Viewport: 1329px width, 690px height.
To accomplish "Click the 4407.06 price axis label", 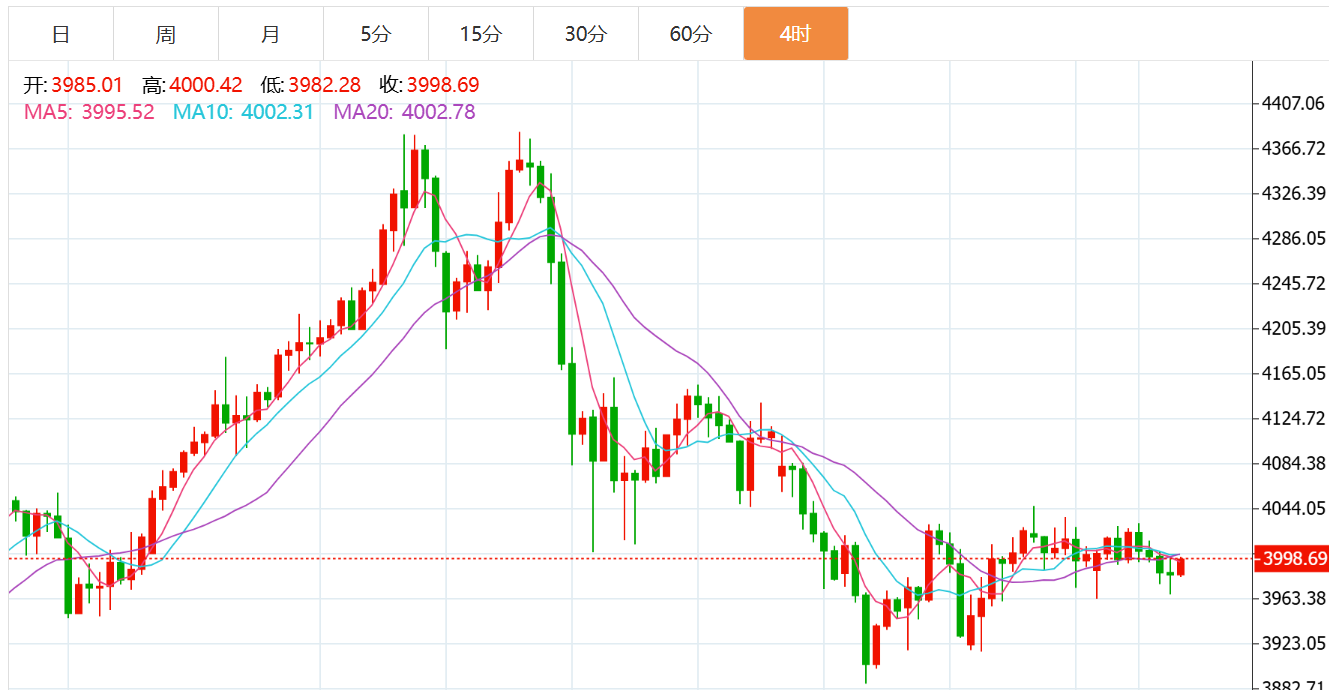I will pos(1294,103).
